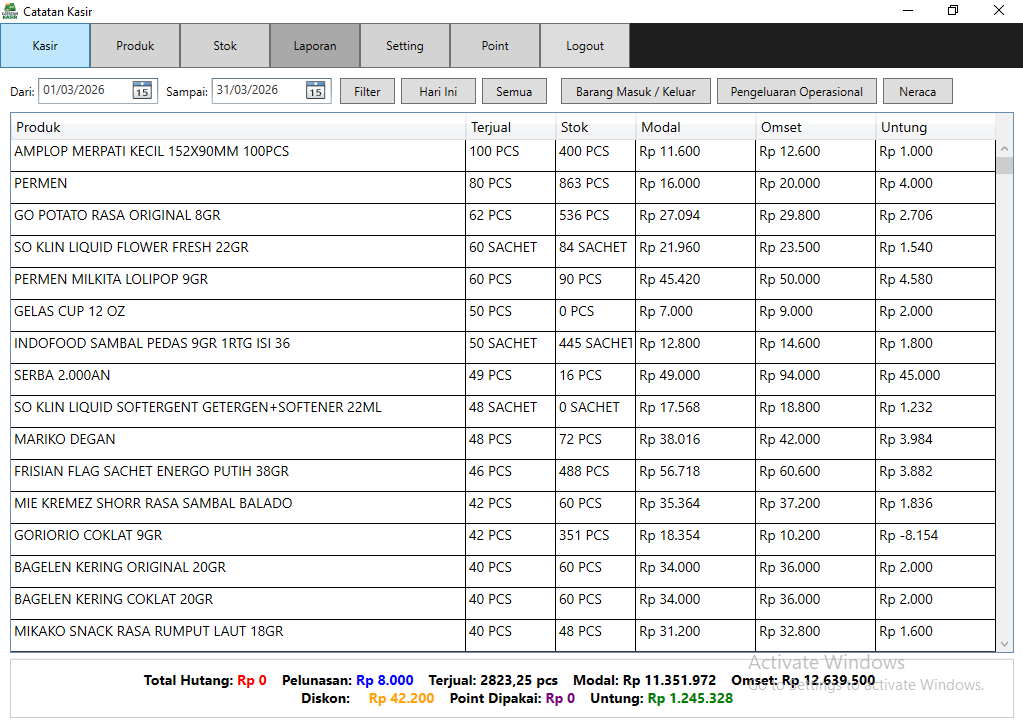Apply the date Filter button

(x=367, y=92)
